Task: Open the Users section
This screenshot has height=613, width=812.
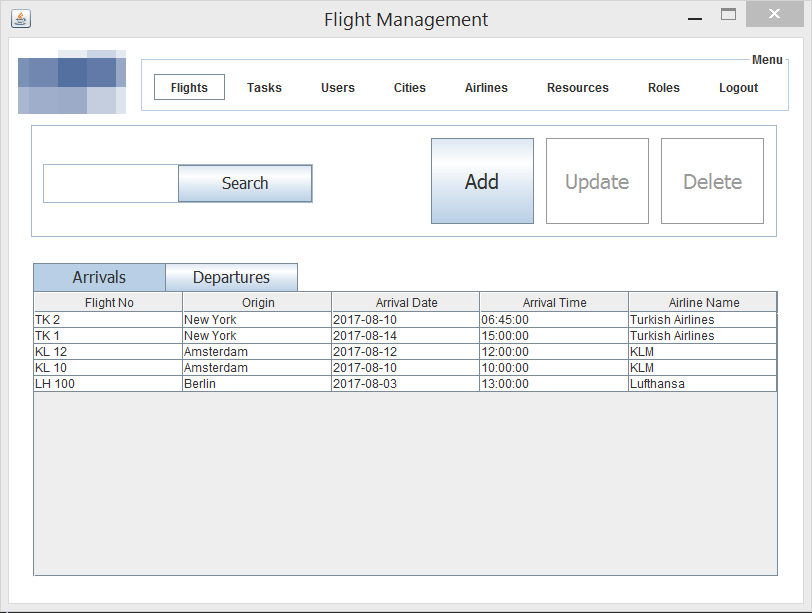Action: 337,87
